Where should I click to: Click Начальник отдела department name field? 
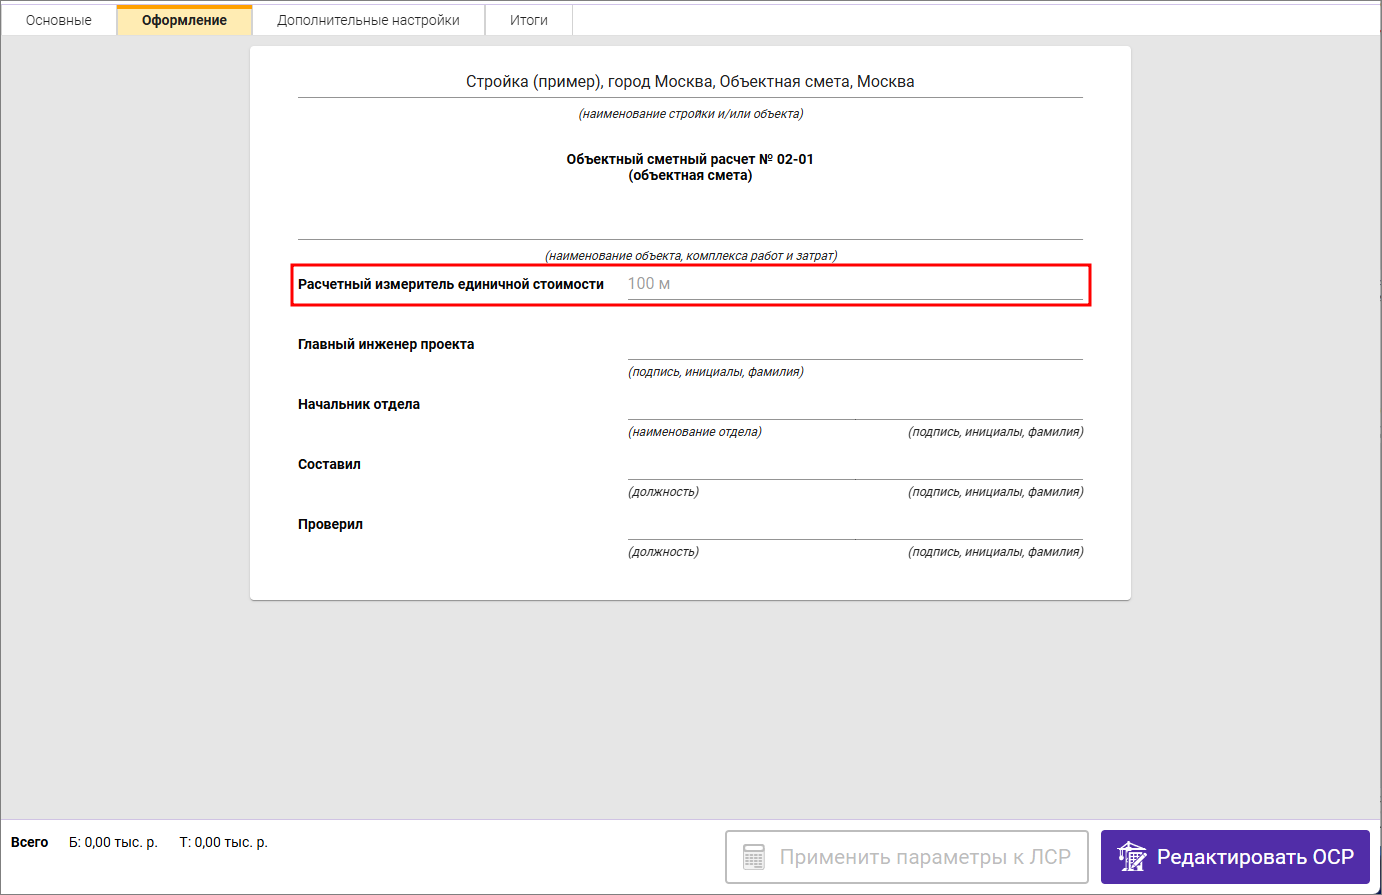pos(741,406)
